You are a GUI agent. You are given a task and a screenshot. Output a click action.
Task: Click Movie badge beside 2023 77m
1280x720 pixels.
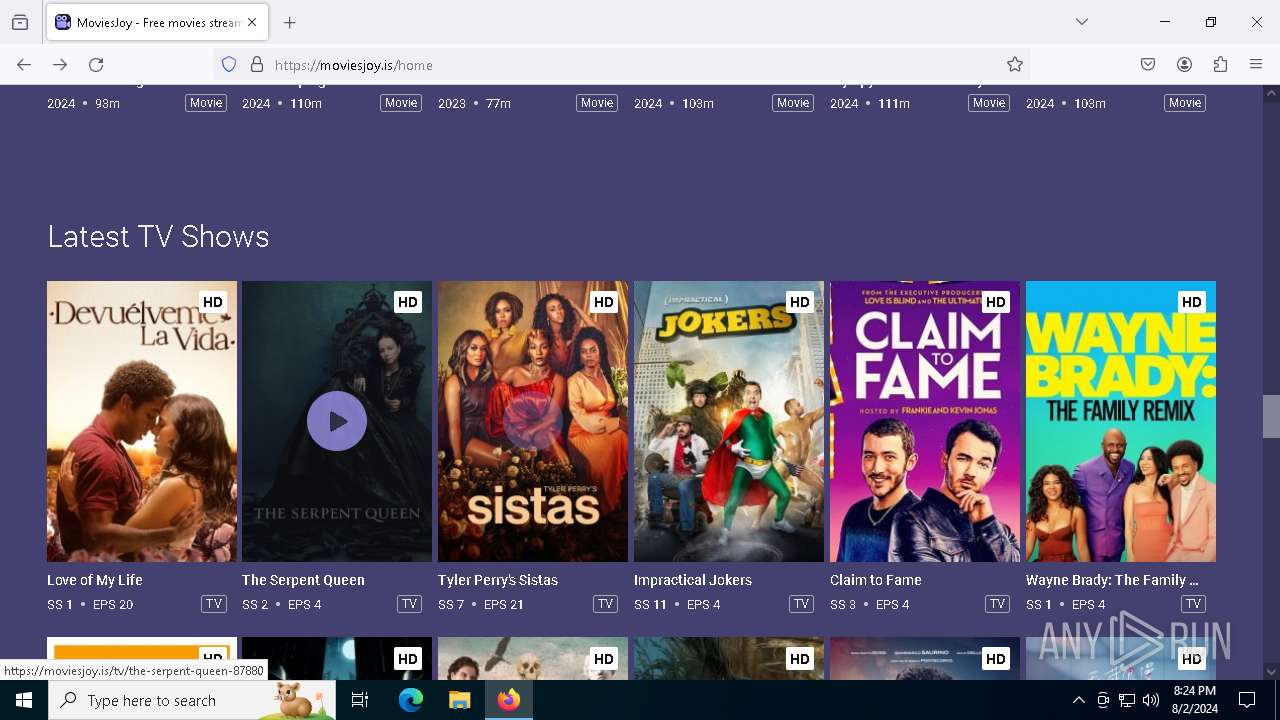(597, 103)
